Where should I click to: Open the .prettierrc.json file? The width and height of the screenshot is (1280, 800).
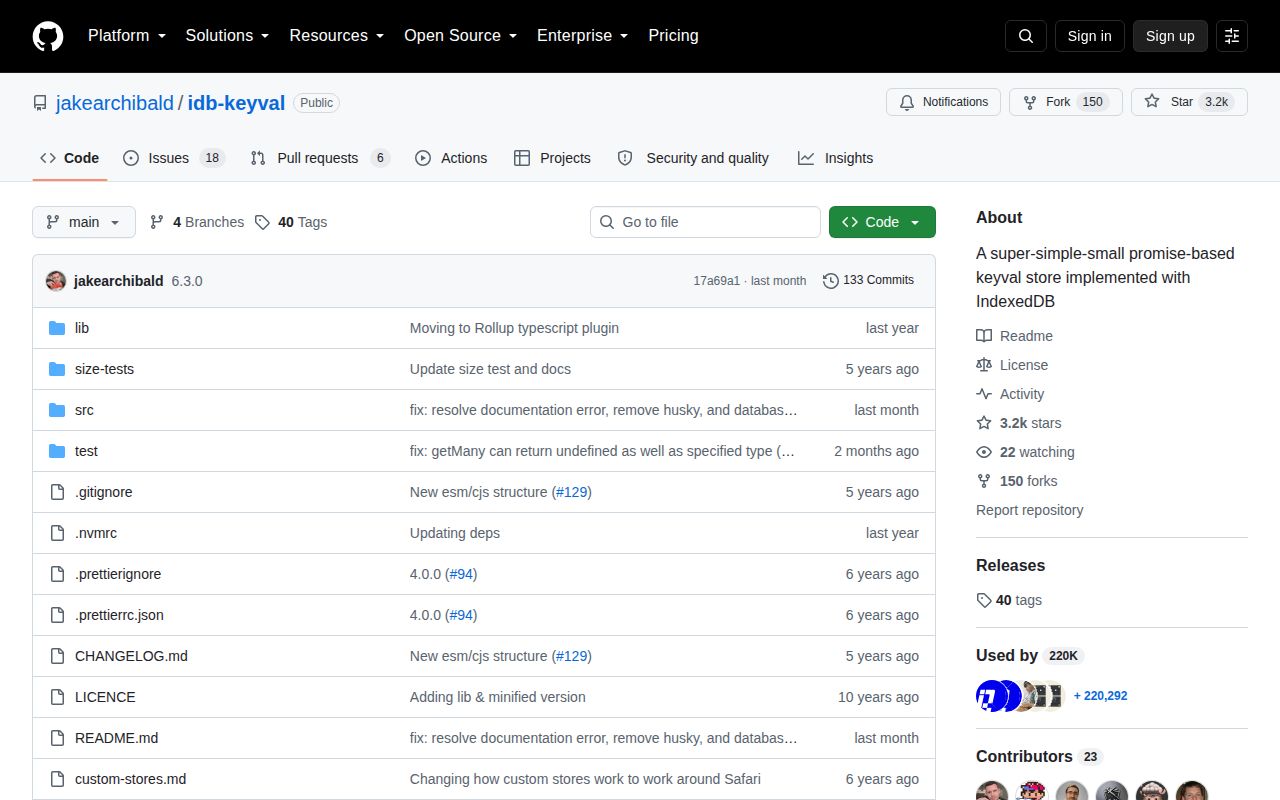click(119, 615)
